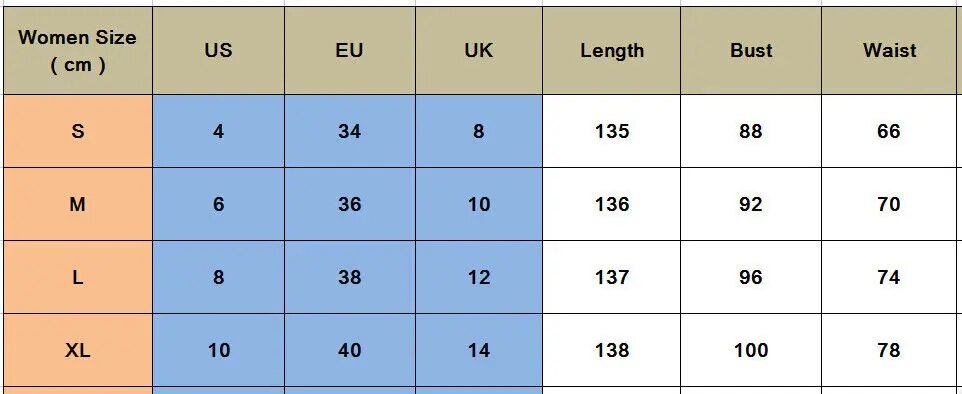Click Waist value 74 cell
962x394 pixels.
click(889, 277)
